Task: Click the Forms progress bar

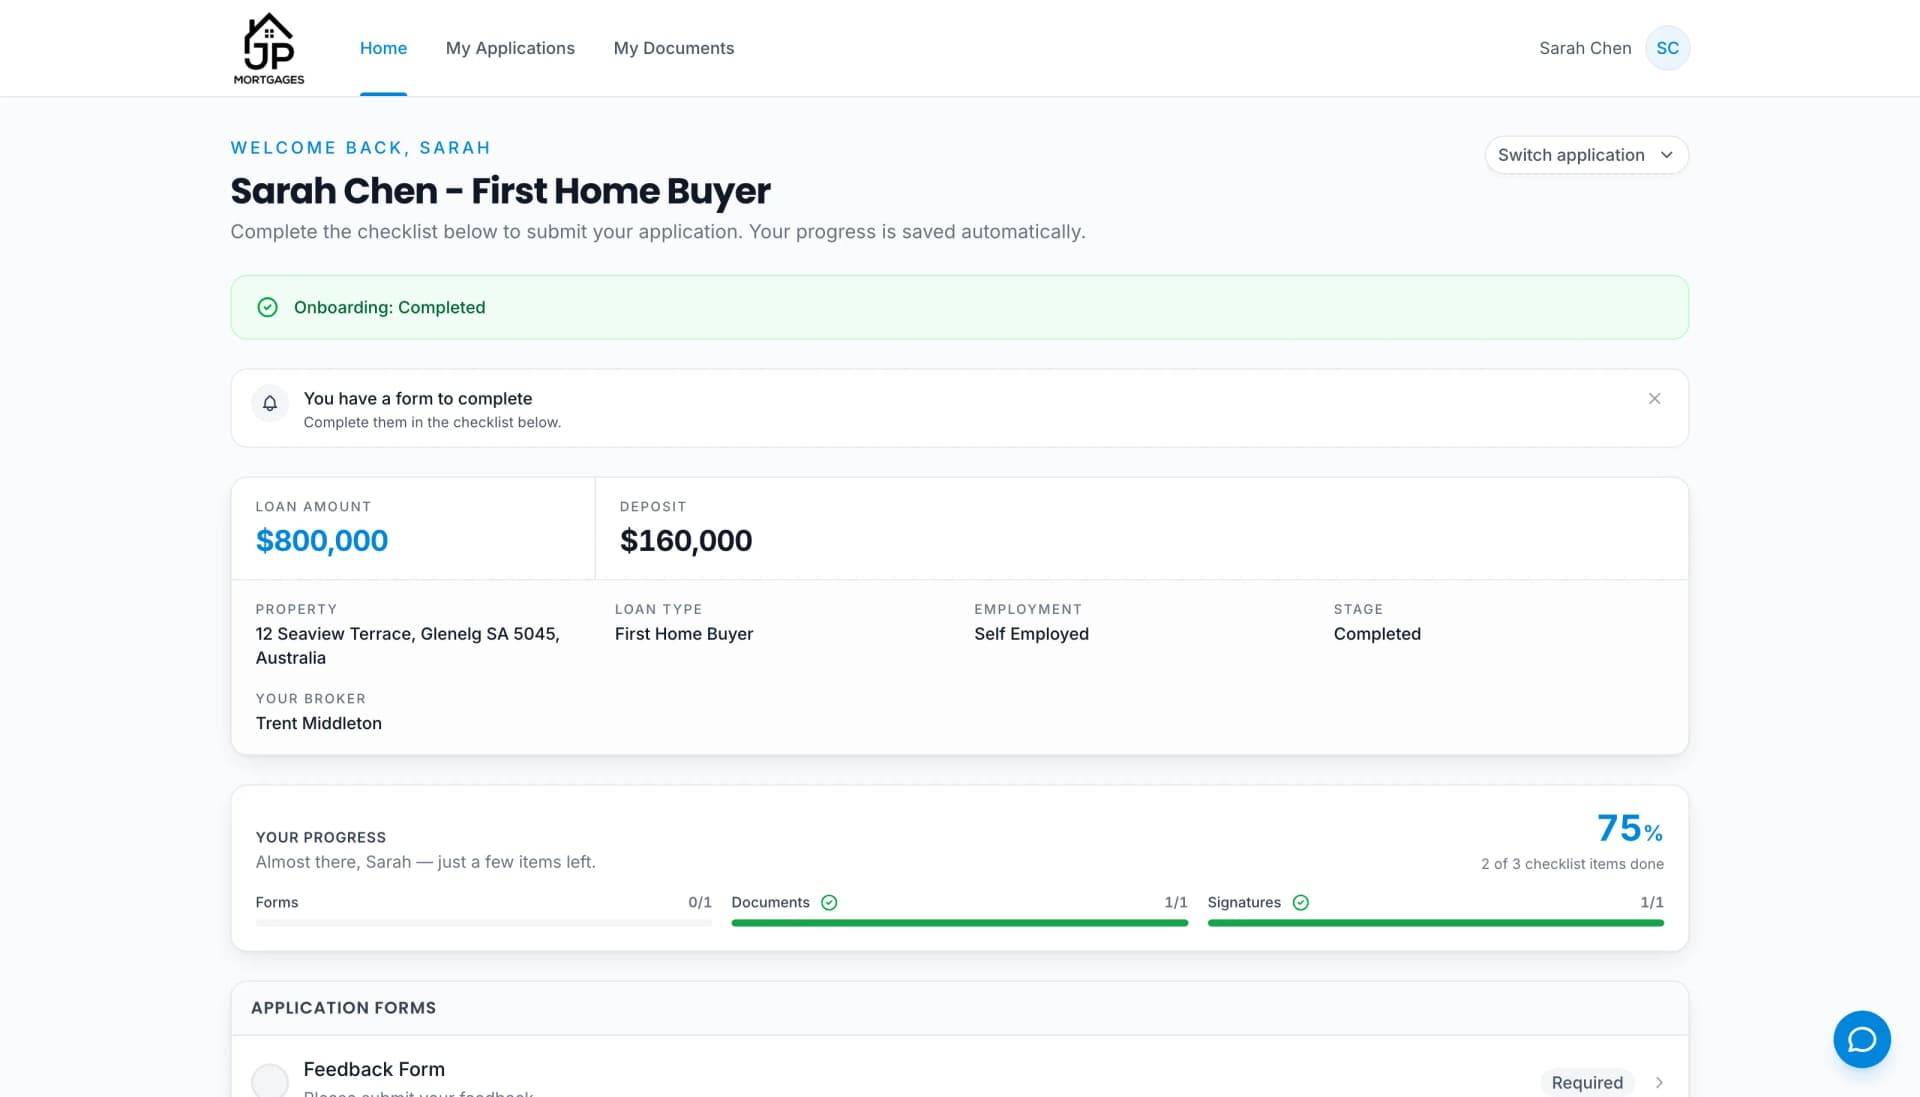Action: click(x=483, y=923)
